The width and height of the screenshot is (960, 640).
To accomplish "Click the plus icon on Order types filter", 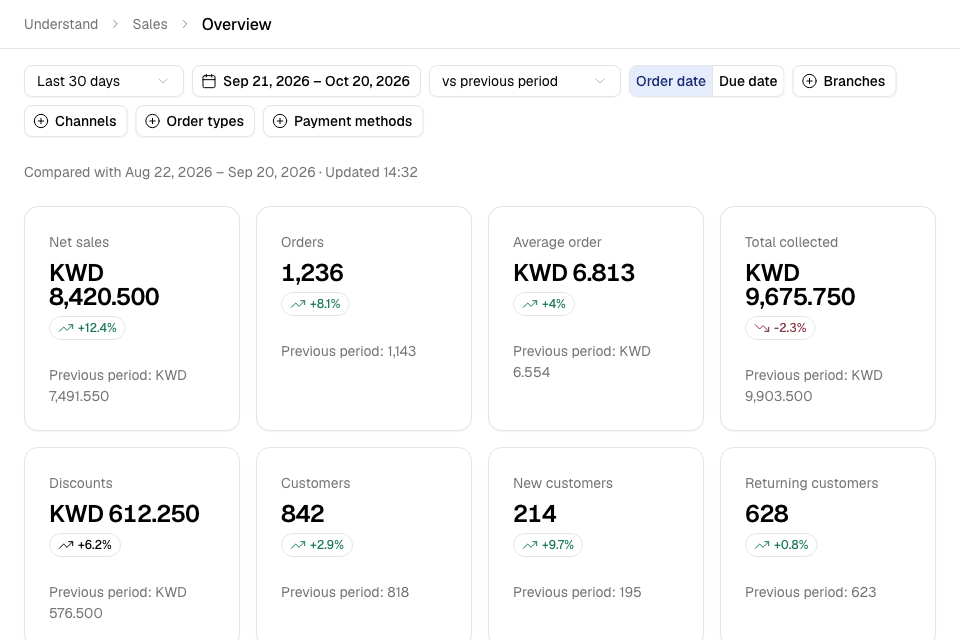I will (x=152, y=121).
